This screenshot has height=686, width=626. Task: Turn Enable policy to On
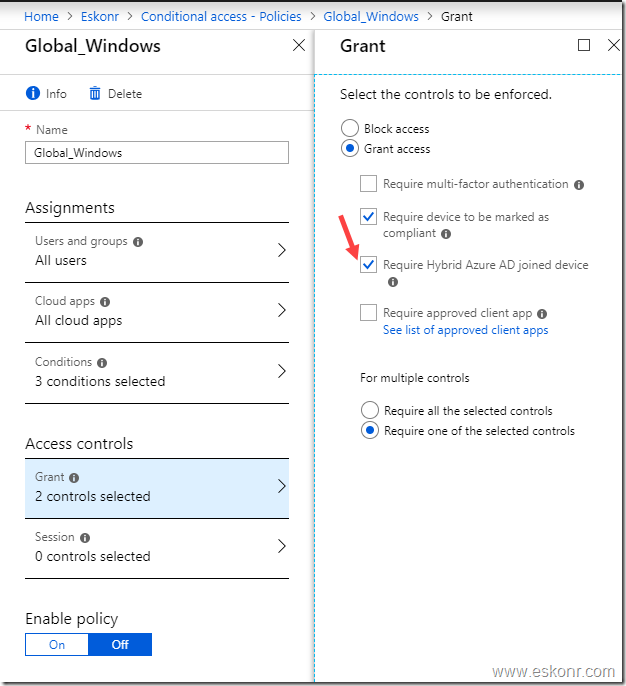tap(57, 644)
